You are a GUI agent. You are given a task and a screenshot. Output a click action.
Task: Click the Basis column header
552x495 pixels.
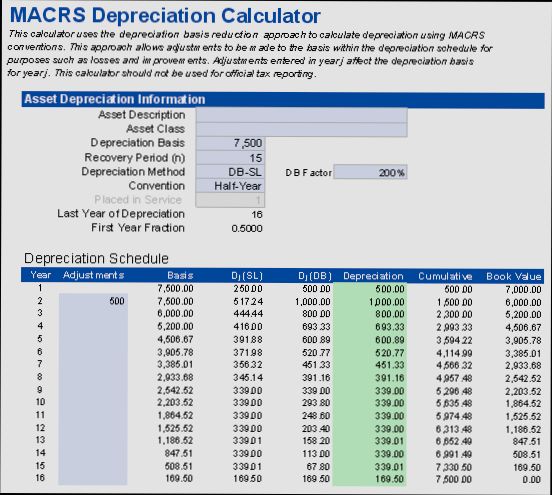tap(180, 275)
